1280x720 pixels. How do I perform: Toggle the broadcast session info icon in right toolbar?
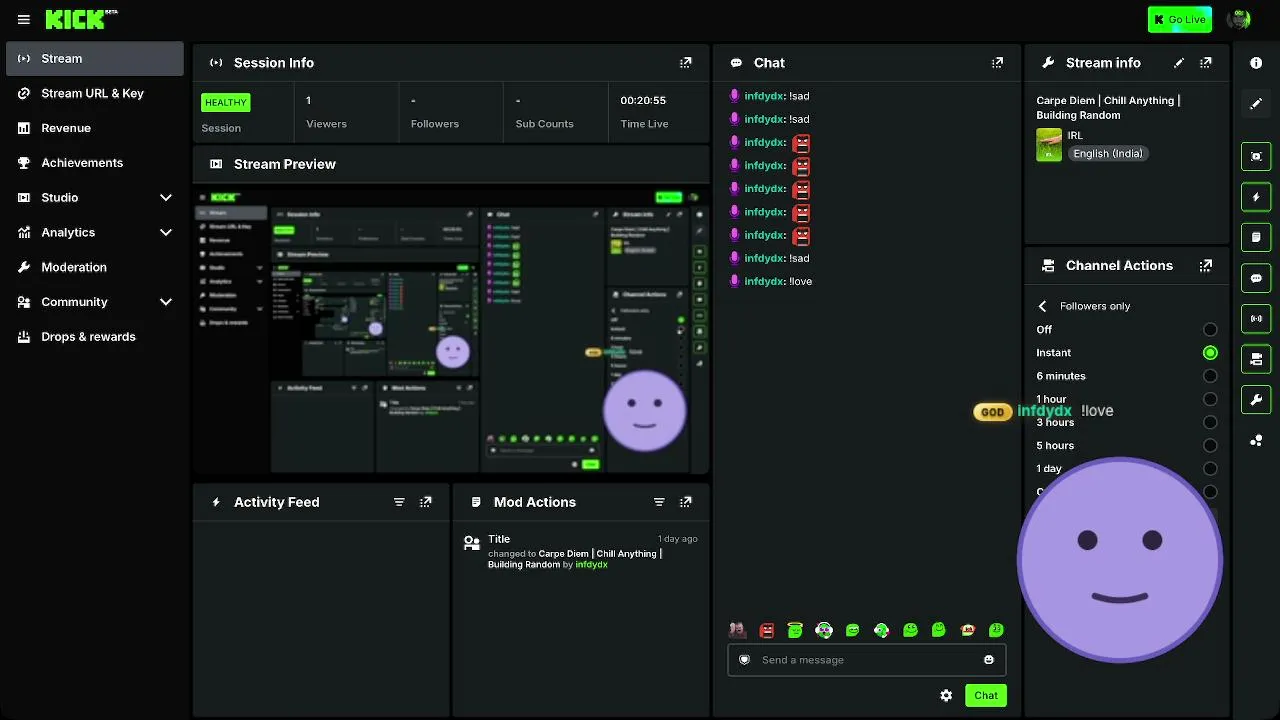pyautogui.click(x=1256, y=319)
